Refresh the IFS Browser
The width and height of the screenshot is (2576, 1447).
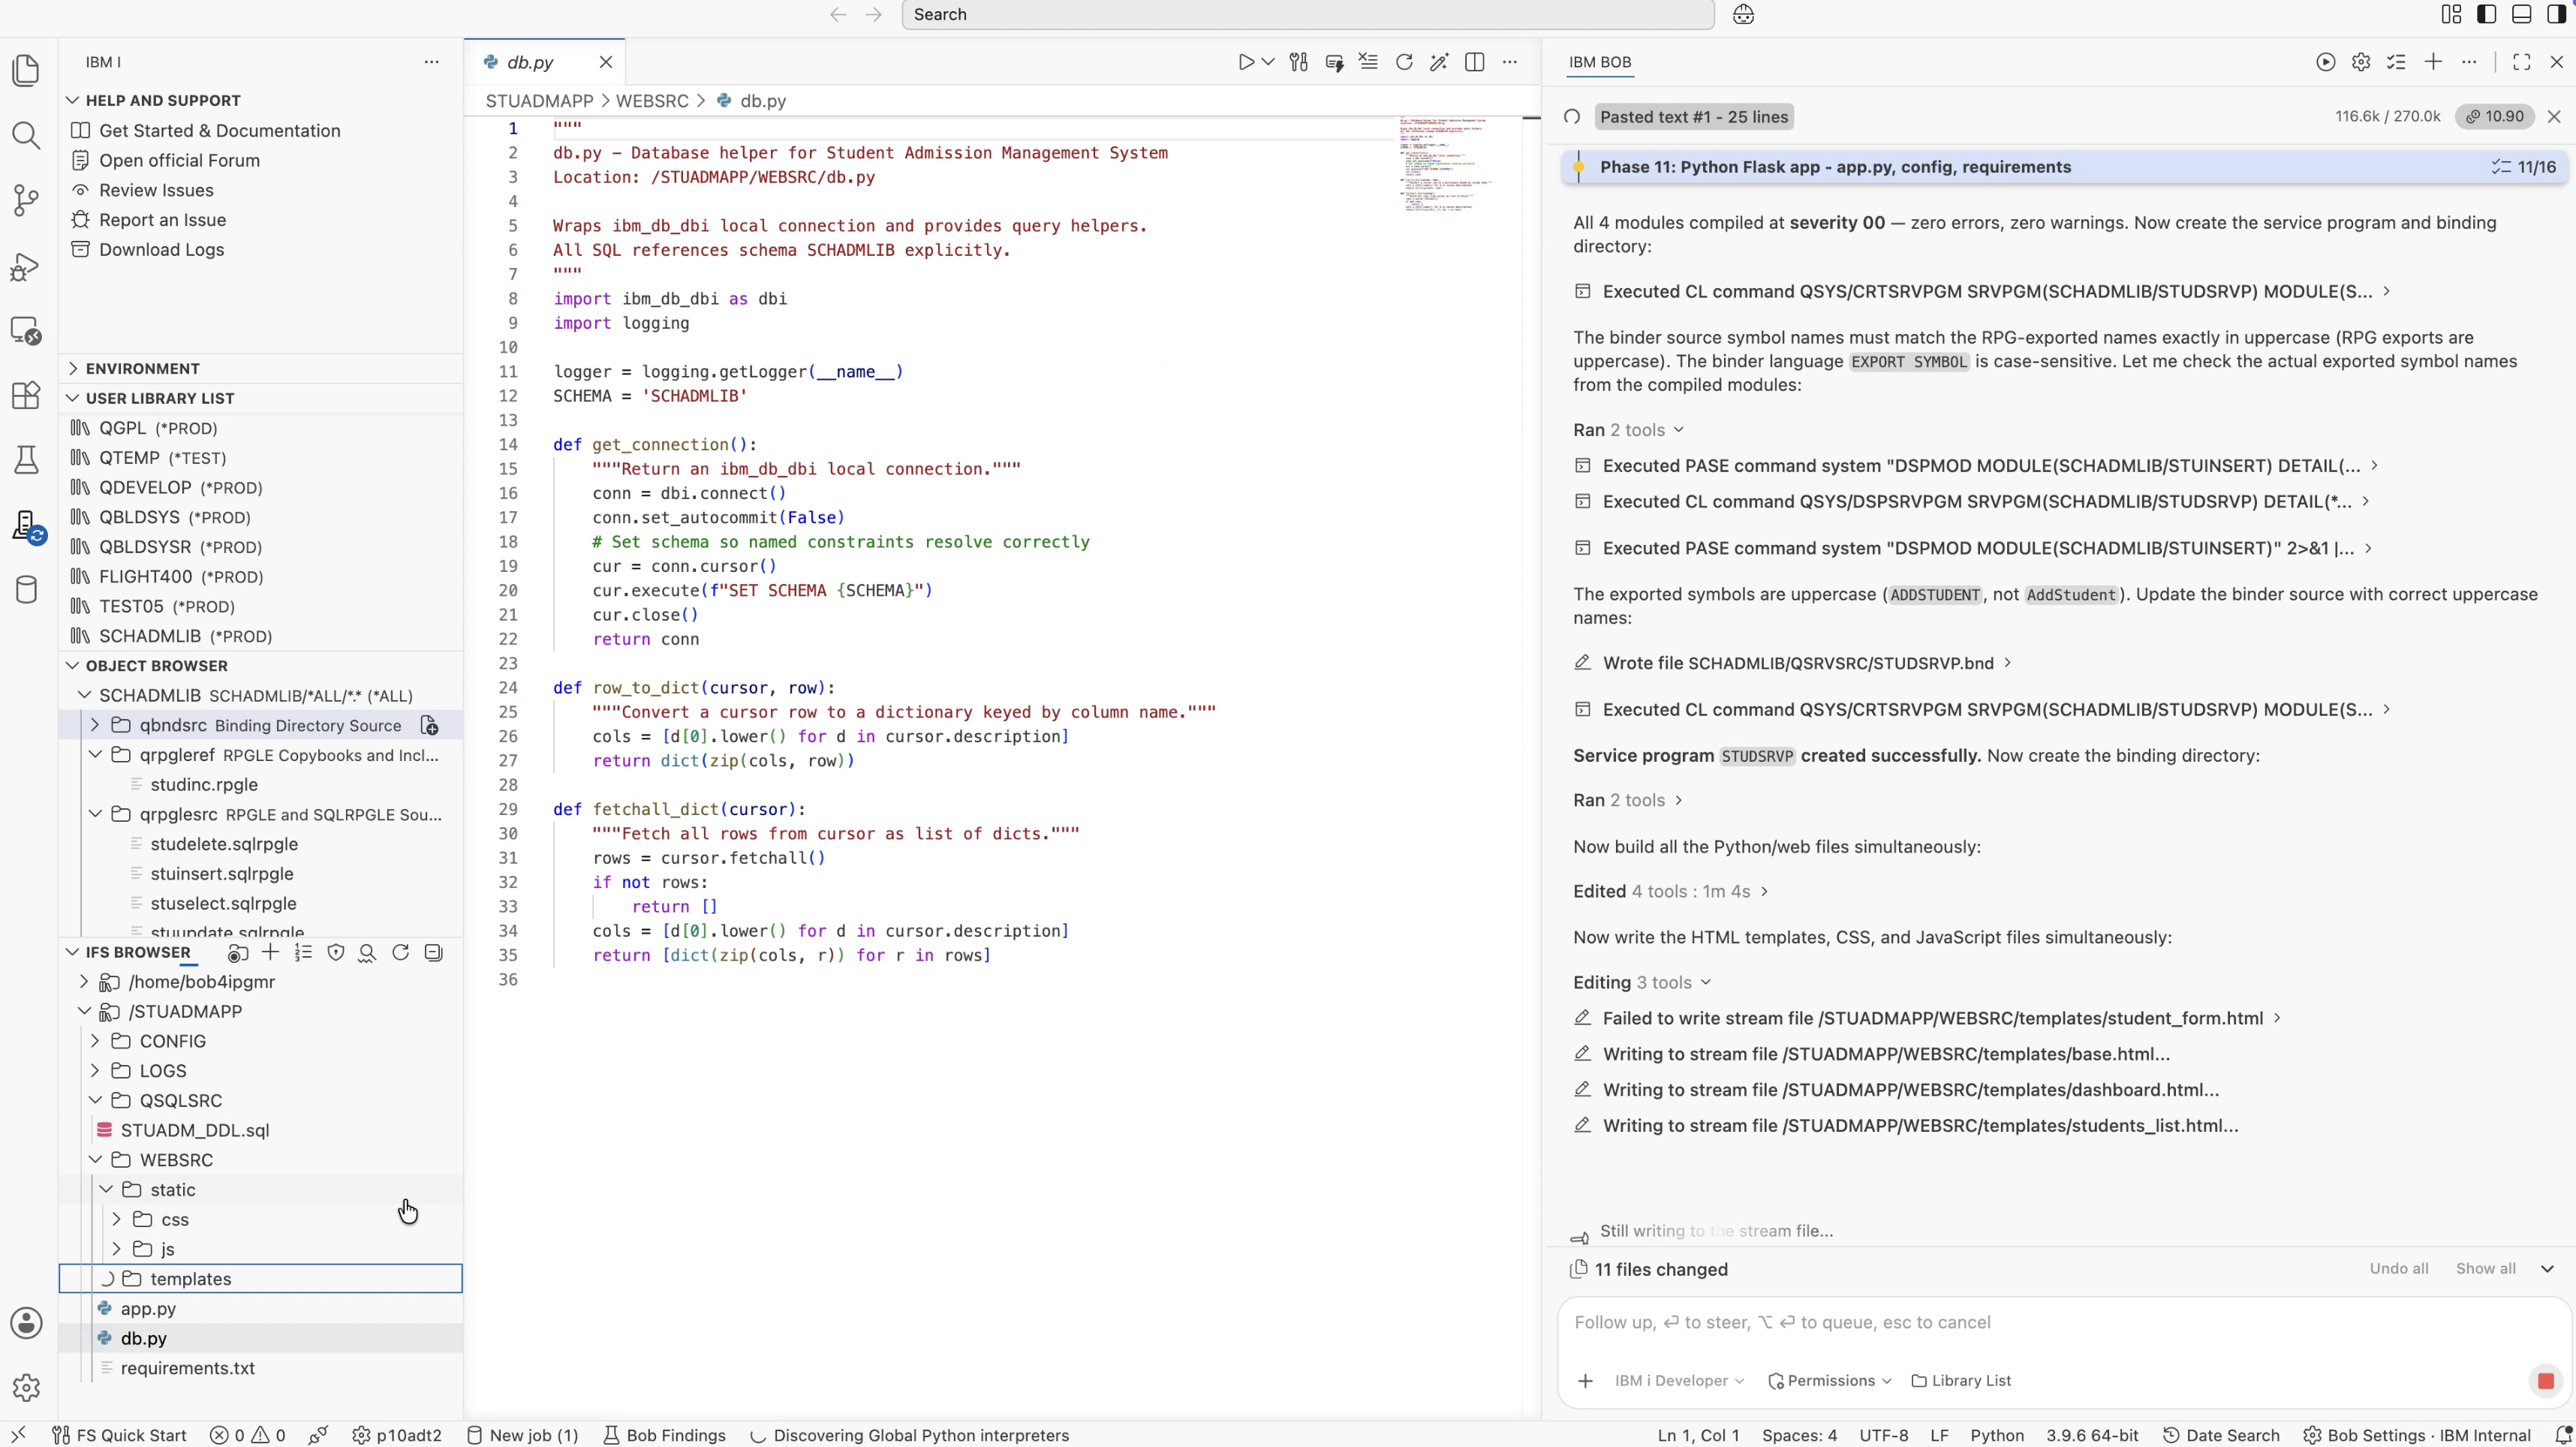400,952
